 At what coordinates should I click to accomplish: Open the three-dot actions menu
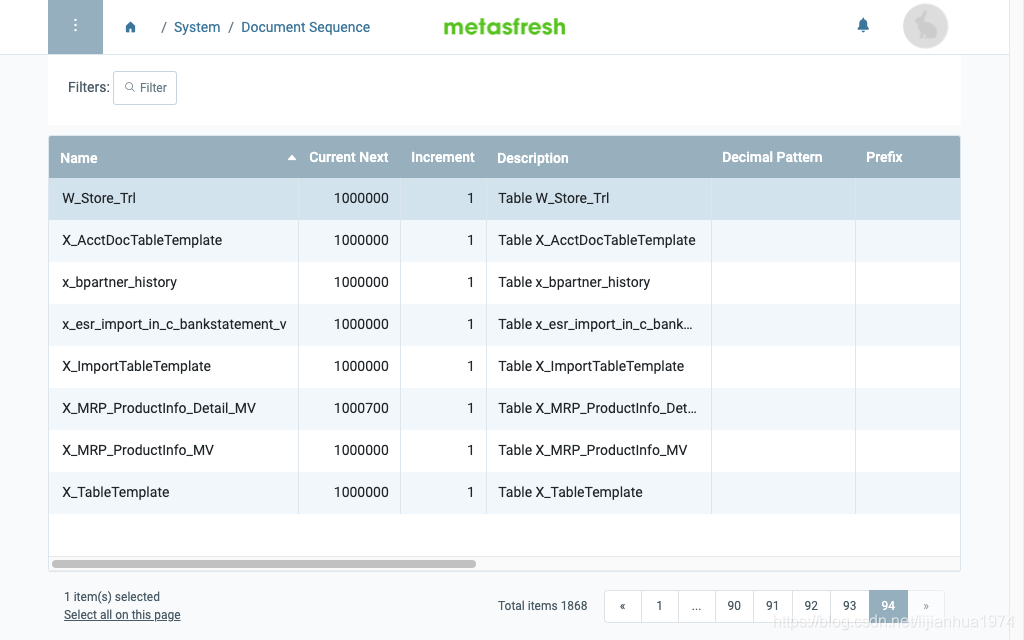pos(75,27)
